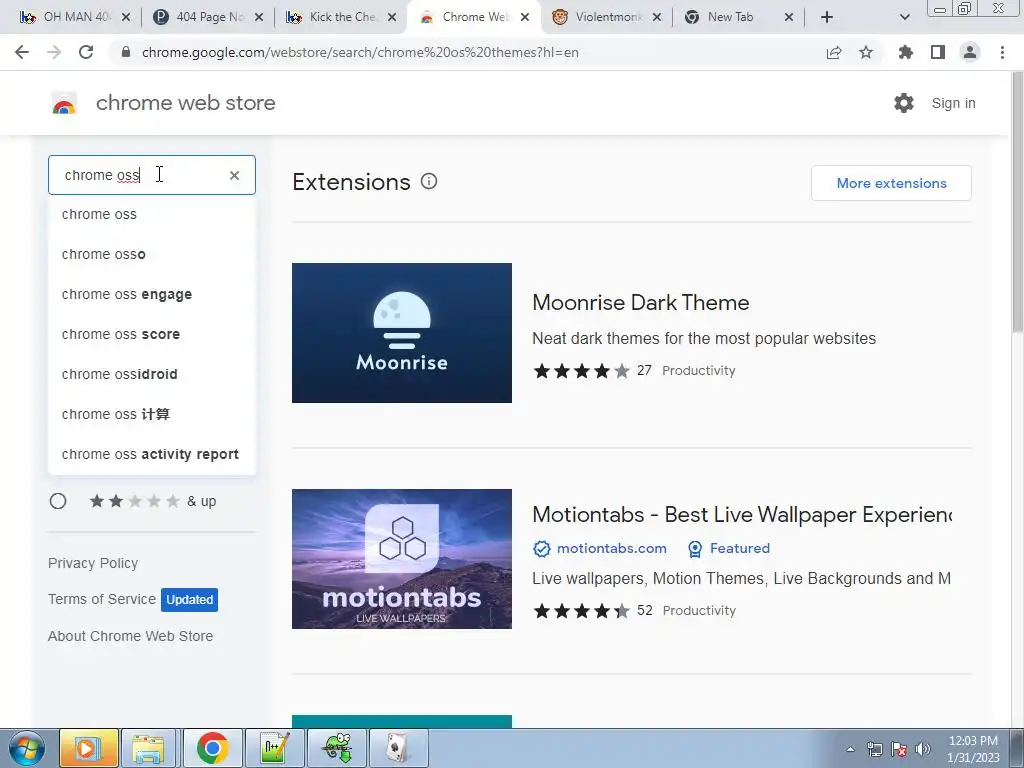This screenshot has height=768, width=1024.
Task: Select the 2 stars & up rating filter
Action: click(58, 501)
